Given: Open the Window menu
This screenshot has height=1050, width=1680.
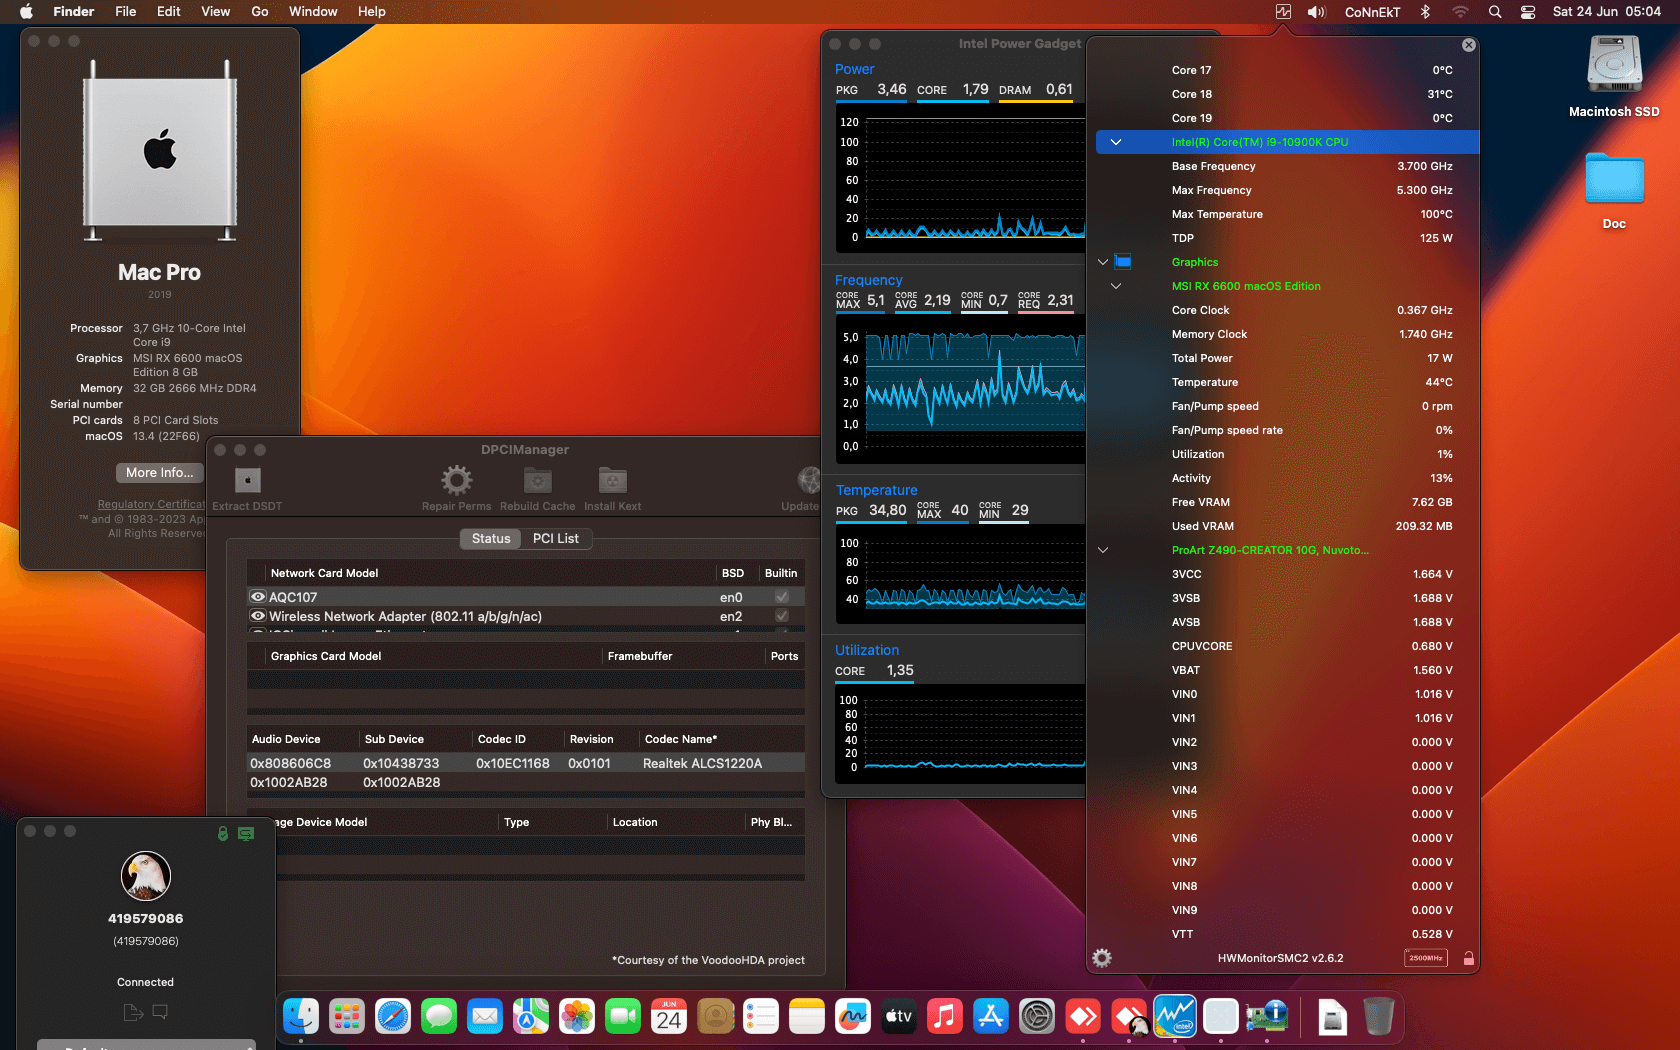Looking at the screenshot, I should click(x=313, y=11).
